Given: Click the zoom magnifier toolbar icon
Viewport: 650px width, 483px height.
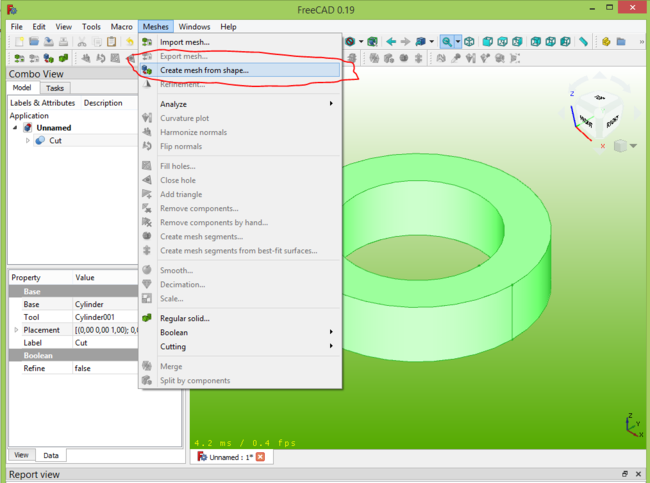Looking at the screenshot, I should coord(447,42).
